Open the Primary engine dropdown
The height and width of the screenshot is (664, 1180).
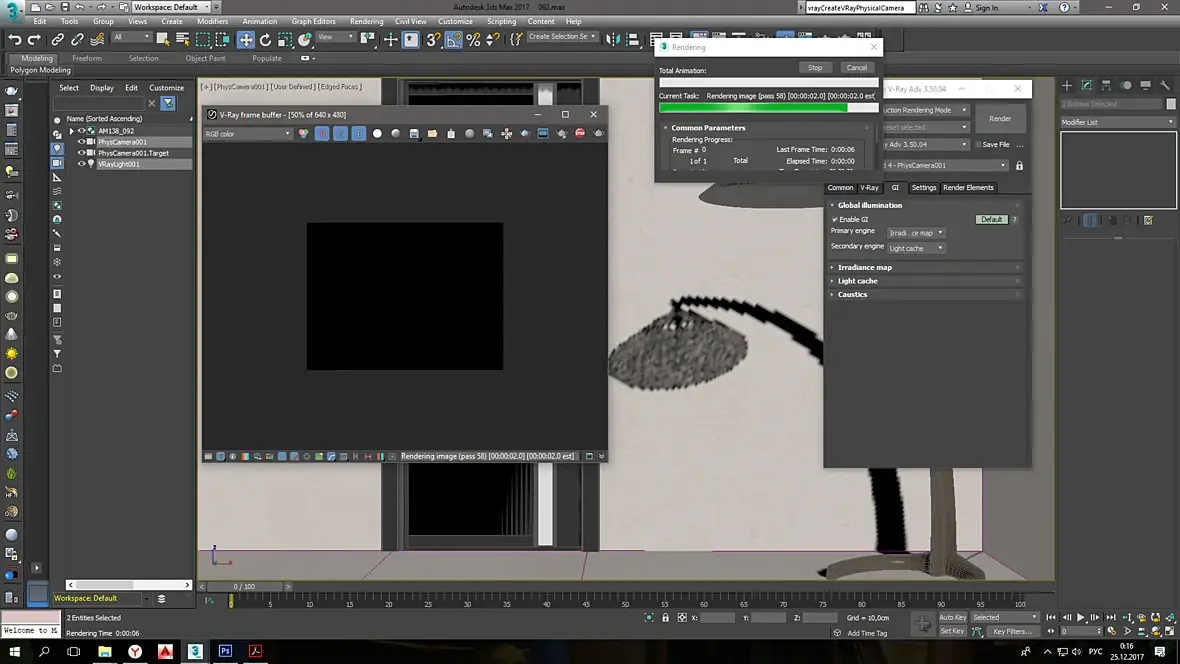tap(916, 233)
